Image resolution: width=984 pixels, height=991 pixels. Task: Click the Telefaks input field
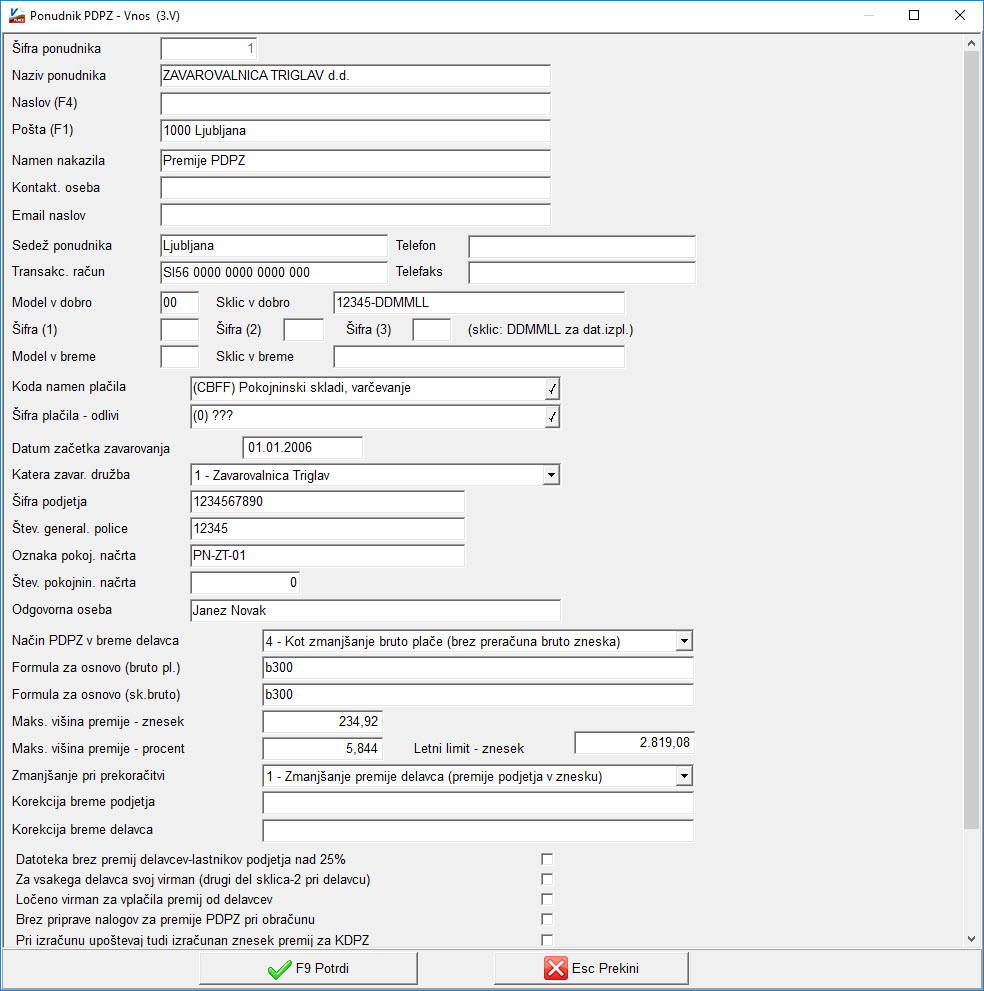(581, 272)
